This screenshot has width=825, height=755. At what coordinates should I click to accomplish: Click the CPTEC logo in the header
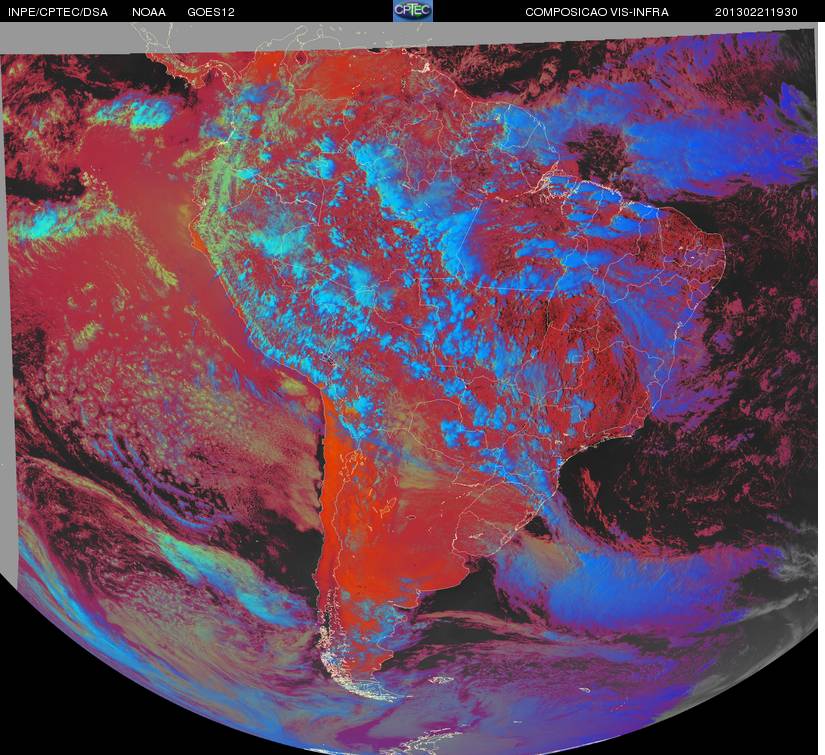413,11
